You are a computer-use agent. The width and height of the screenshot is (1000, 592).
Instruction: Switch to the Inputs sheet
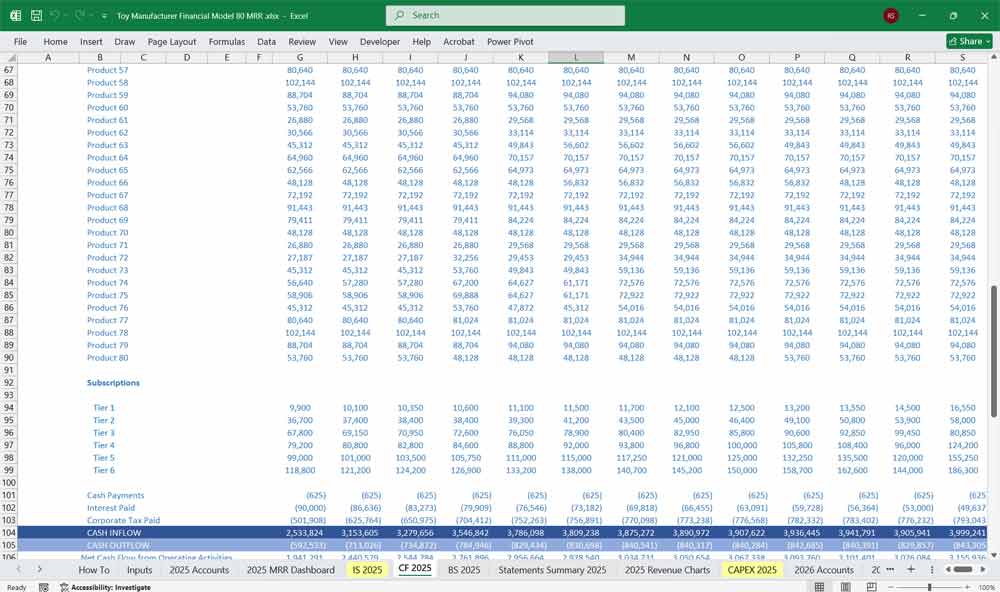point(139,570)
